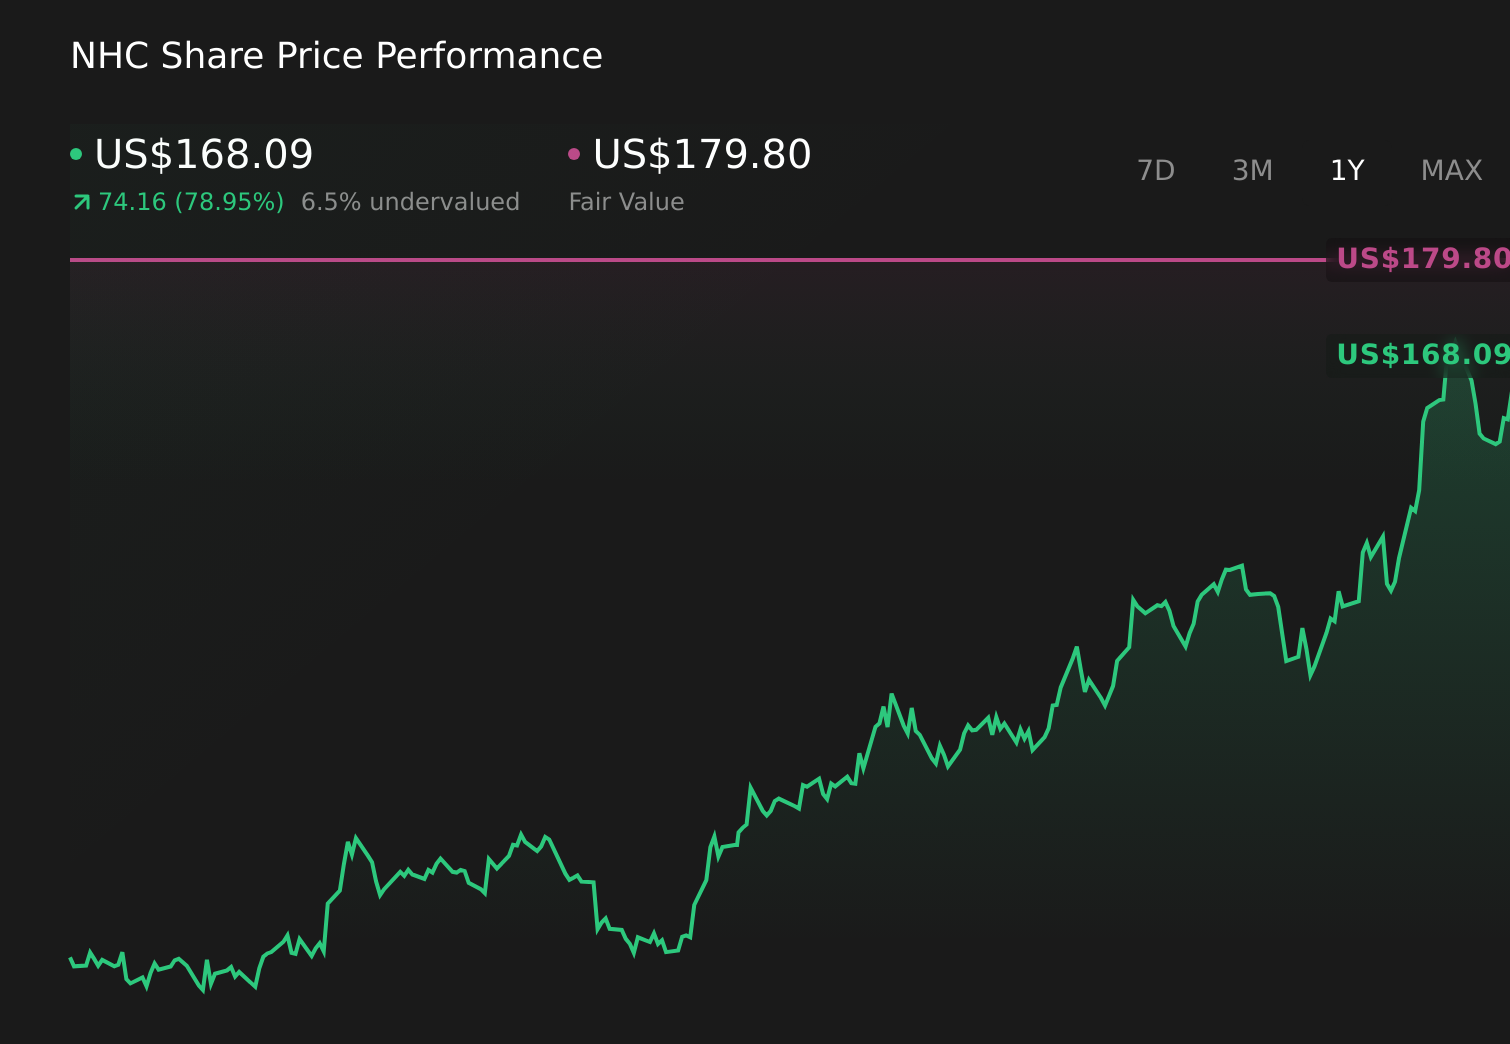1510x1044 pixels.
Task: Click the green up-arrow gain icon
Action: click(82, 203)
